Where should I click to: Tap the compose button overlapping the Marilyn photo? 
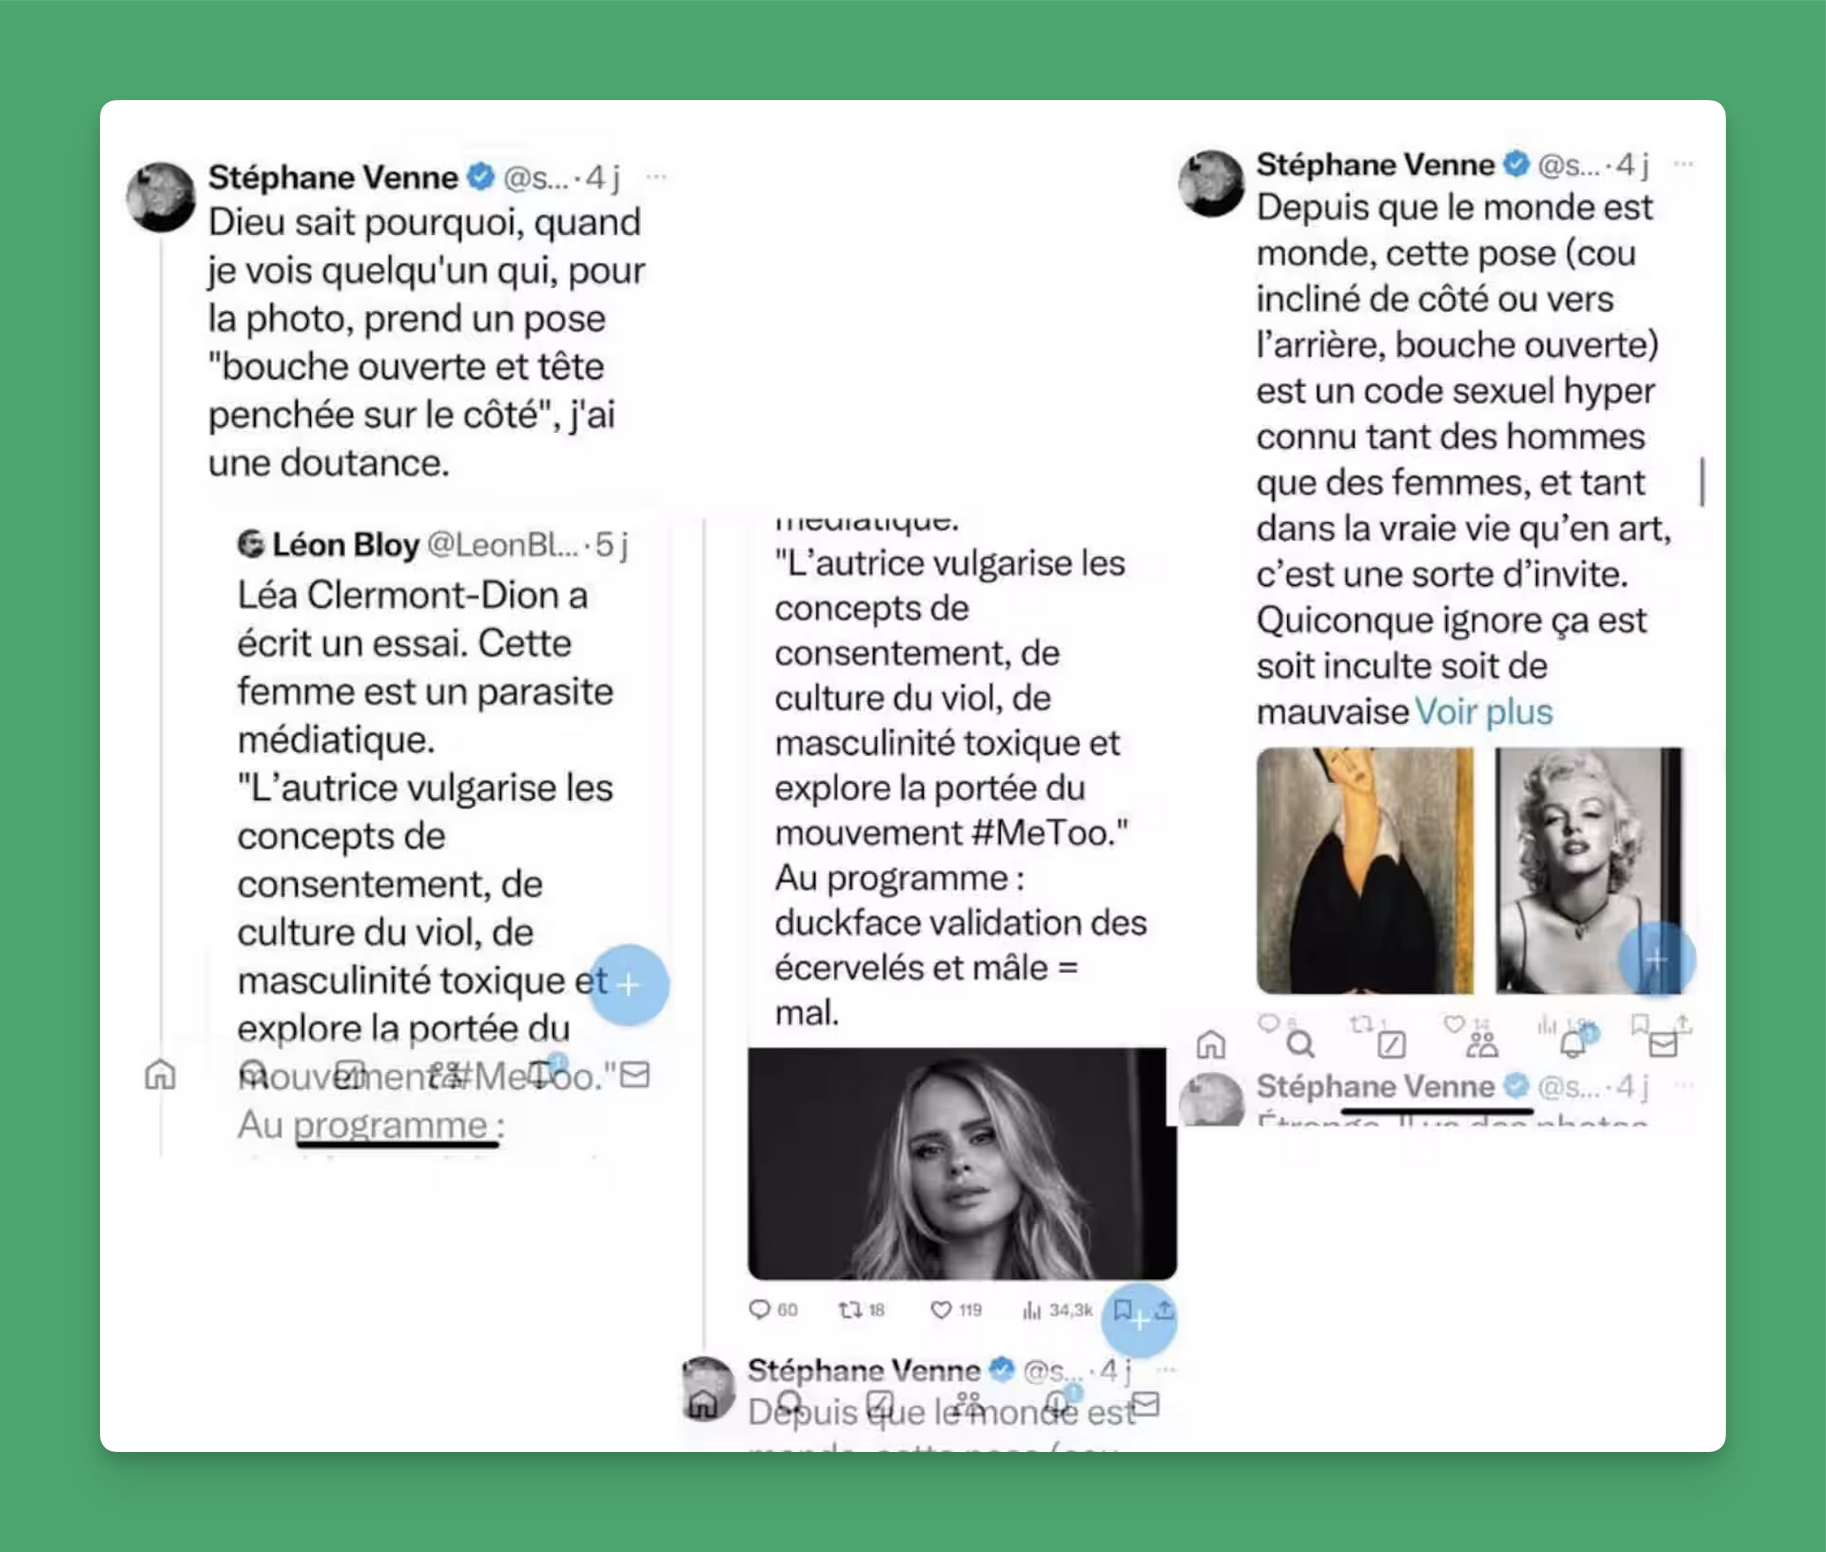tap(1657, 960)
